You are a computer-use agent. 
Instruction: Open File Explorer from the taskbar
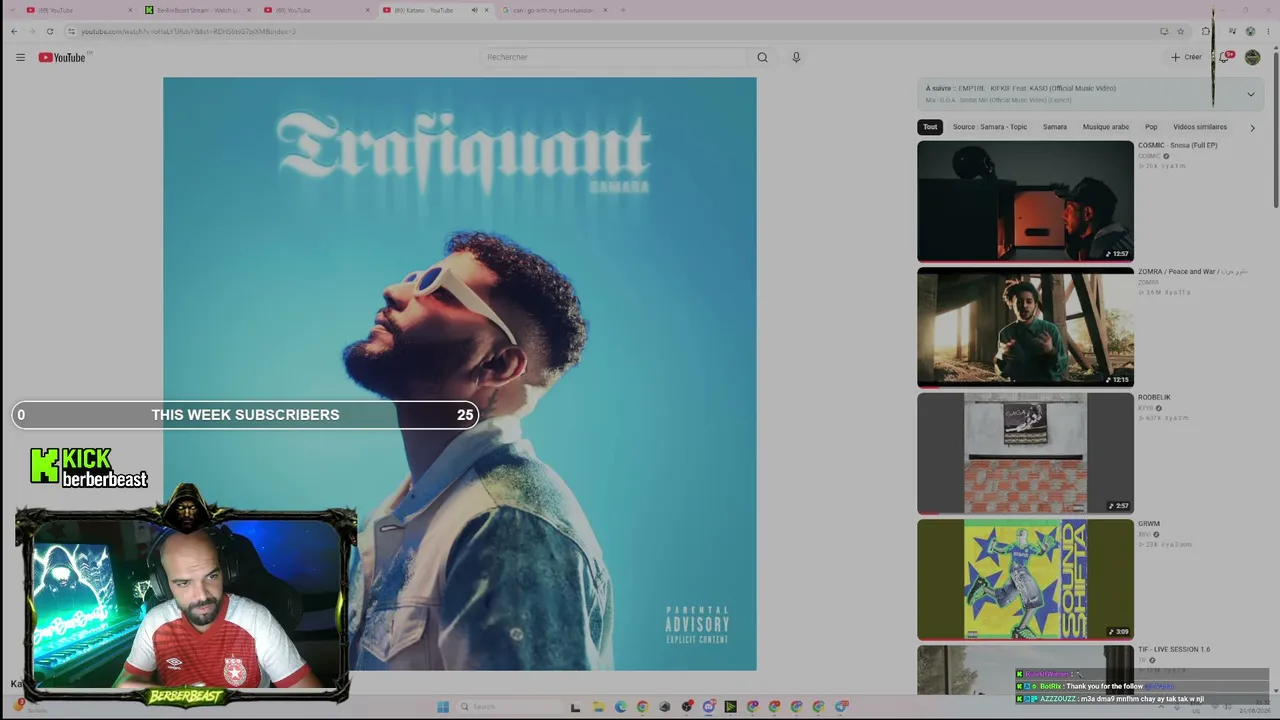click(x=598, y=707)
